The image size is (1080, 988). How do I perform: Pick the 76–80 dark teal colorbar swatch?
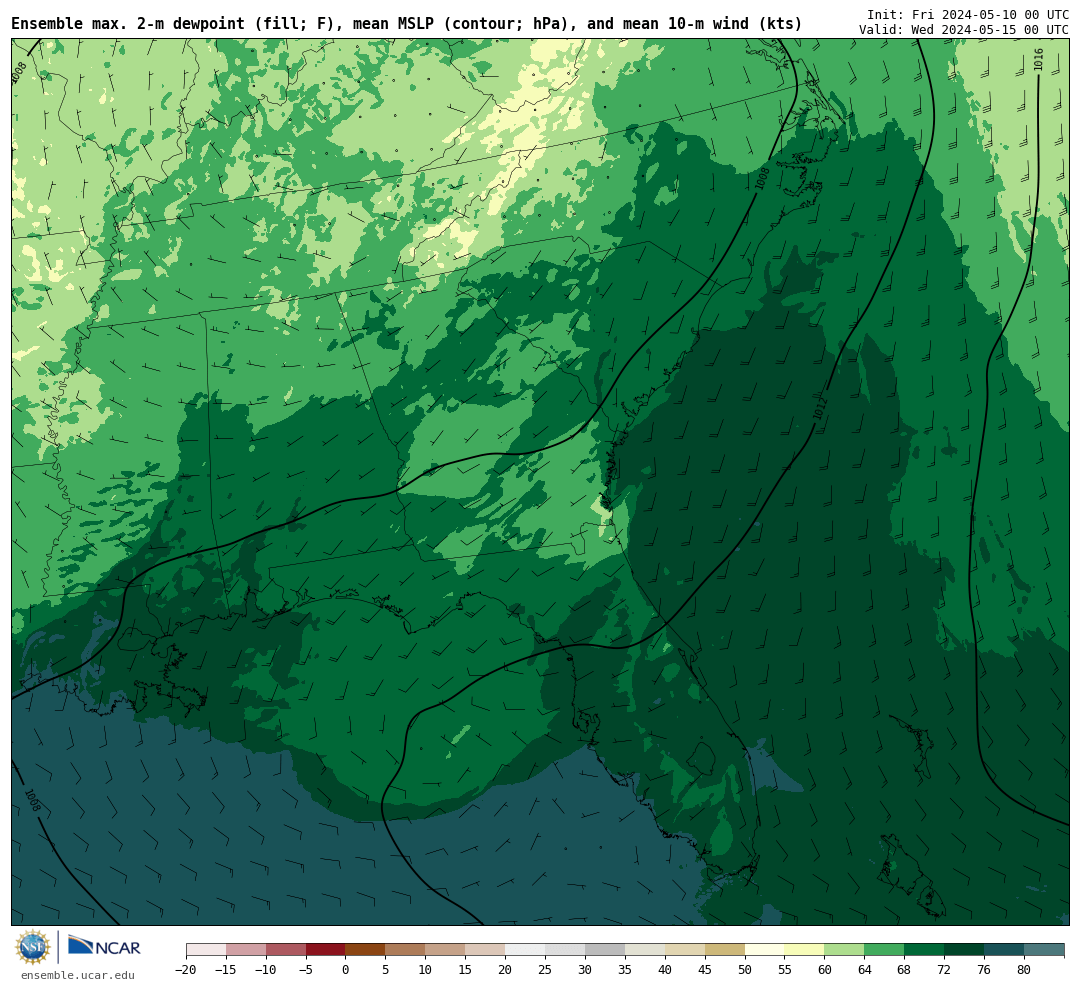coord(1004,950)
